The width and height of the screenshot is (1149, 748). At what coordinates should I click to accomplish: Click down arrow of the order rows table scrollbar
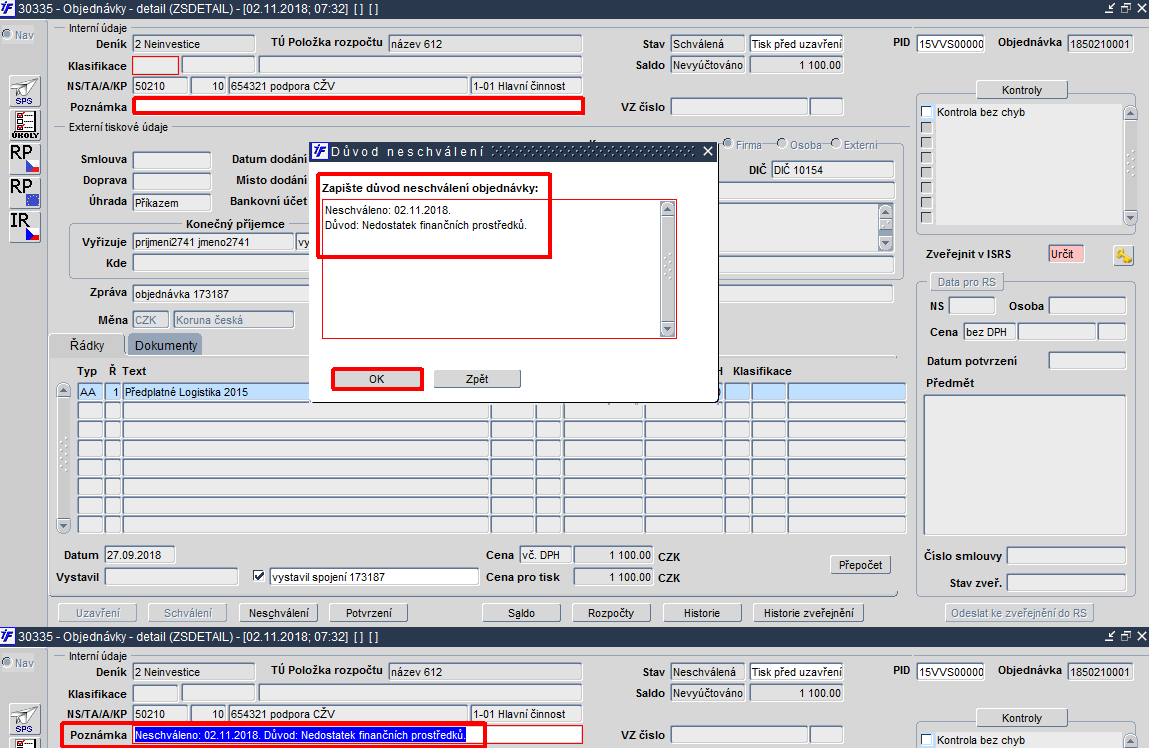[63, 525]
